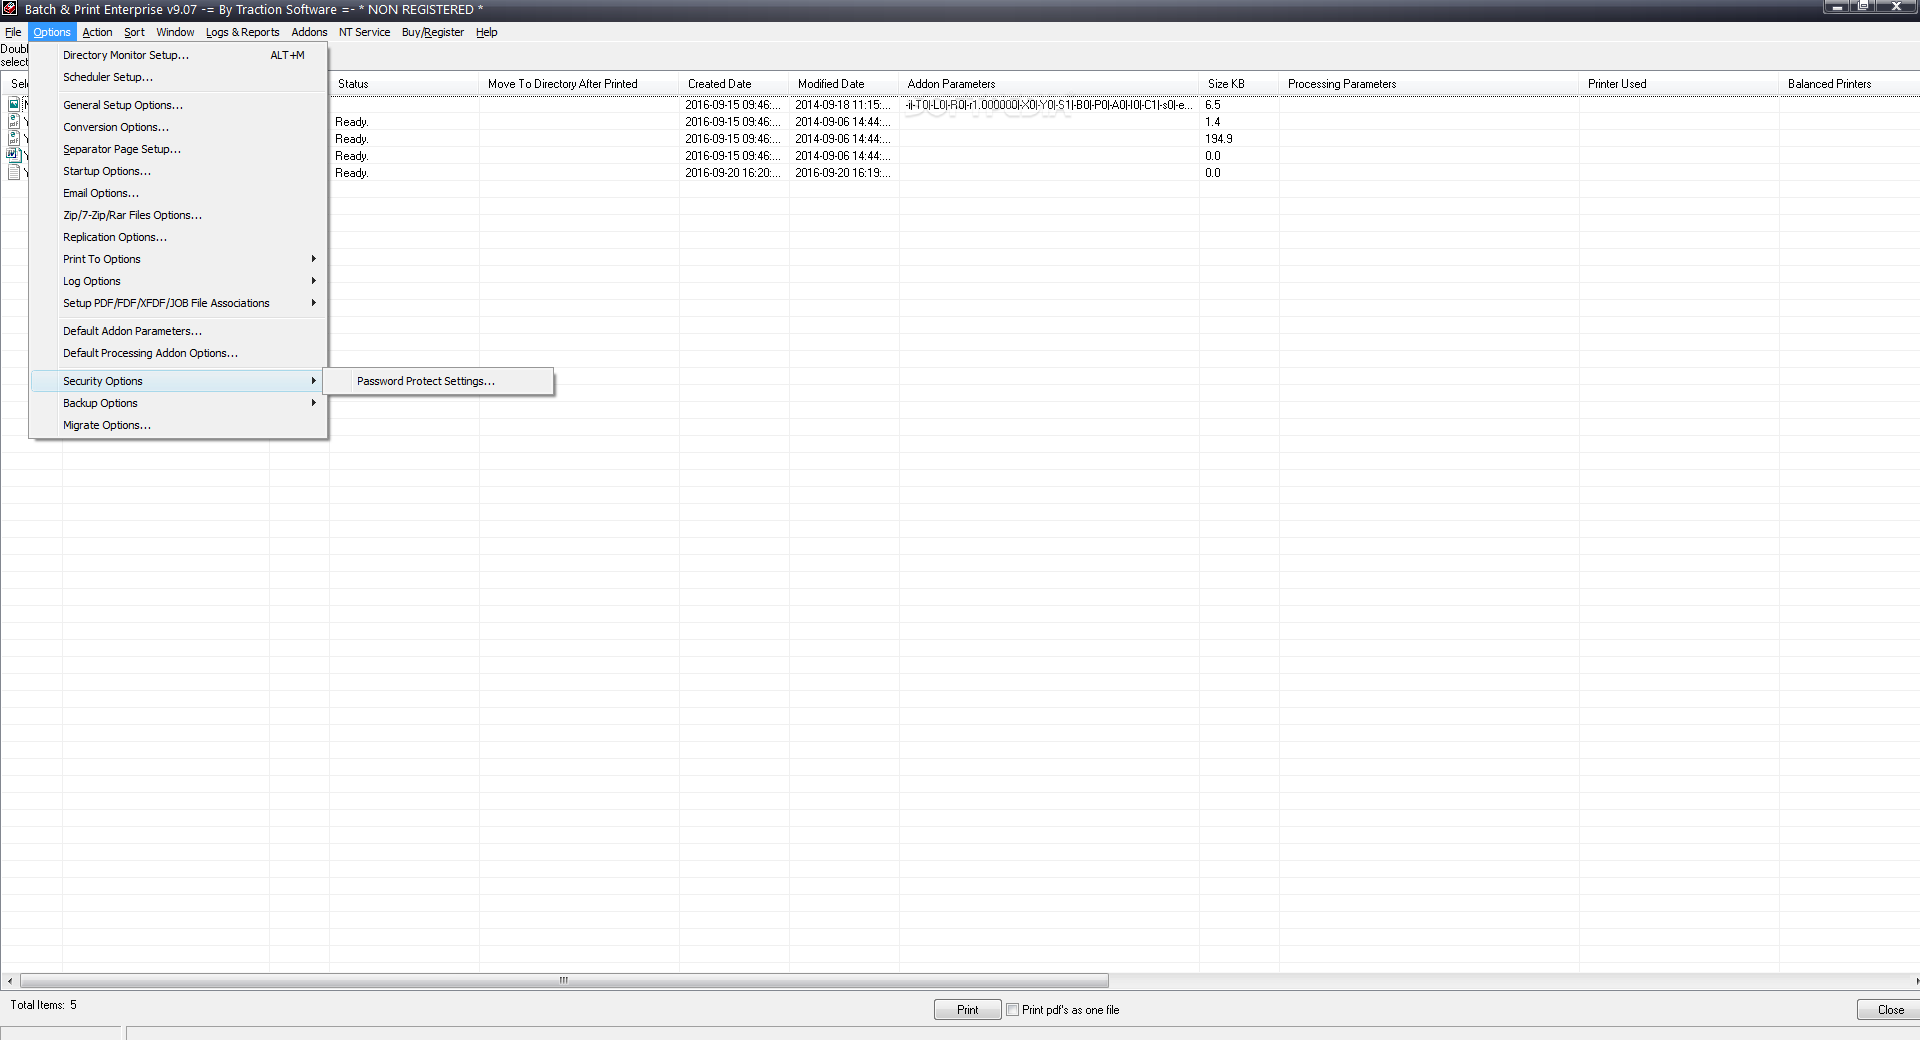Click the PDF icon in the 1.4 KB row
Screen dimensions: 1920x1040
(x=14, y=121)
